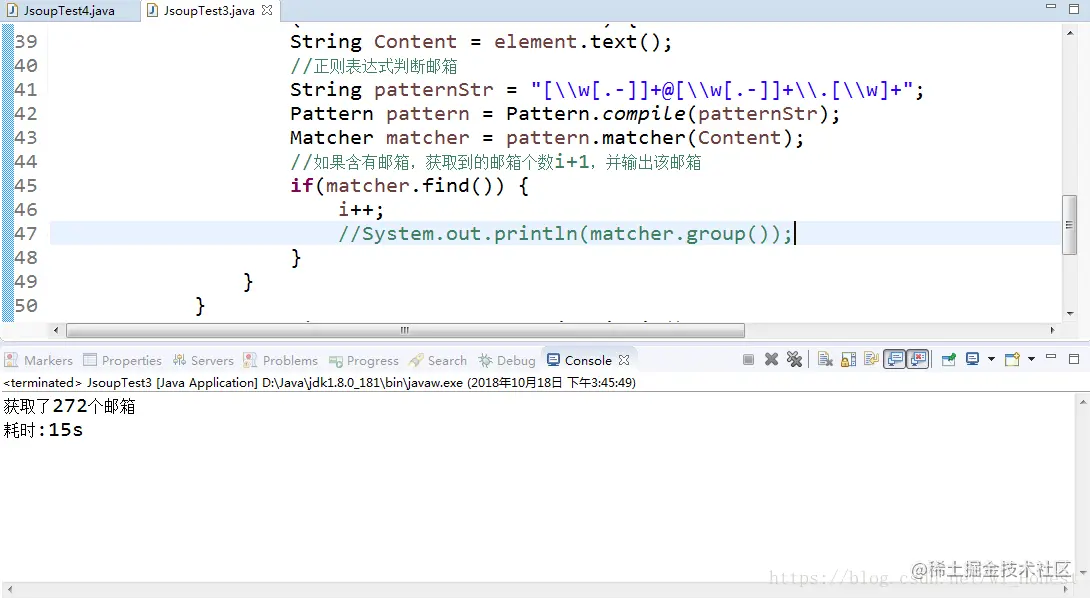Click Remove All Terminated Launches icon

point(794,359)
